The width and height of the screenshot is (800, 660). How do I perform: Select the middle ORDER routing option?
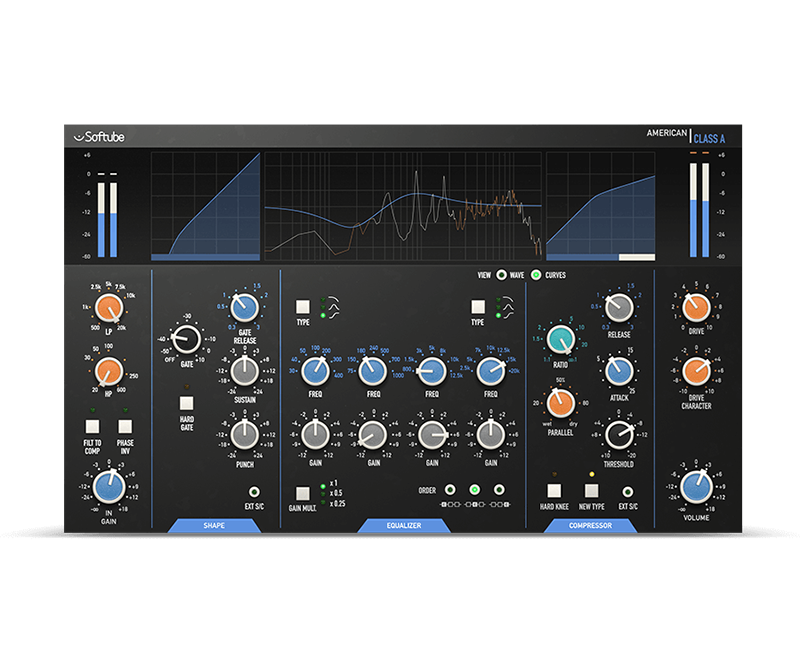[x=474, y=490]
